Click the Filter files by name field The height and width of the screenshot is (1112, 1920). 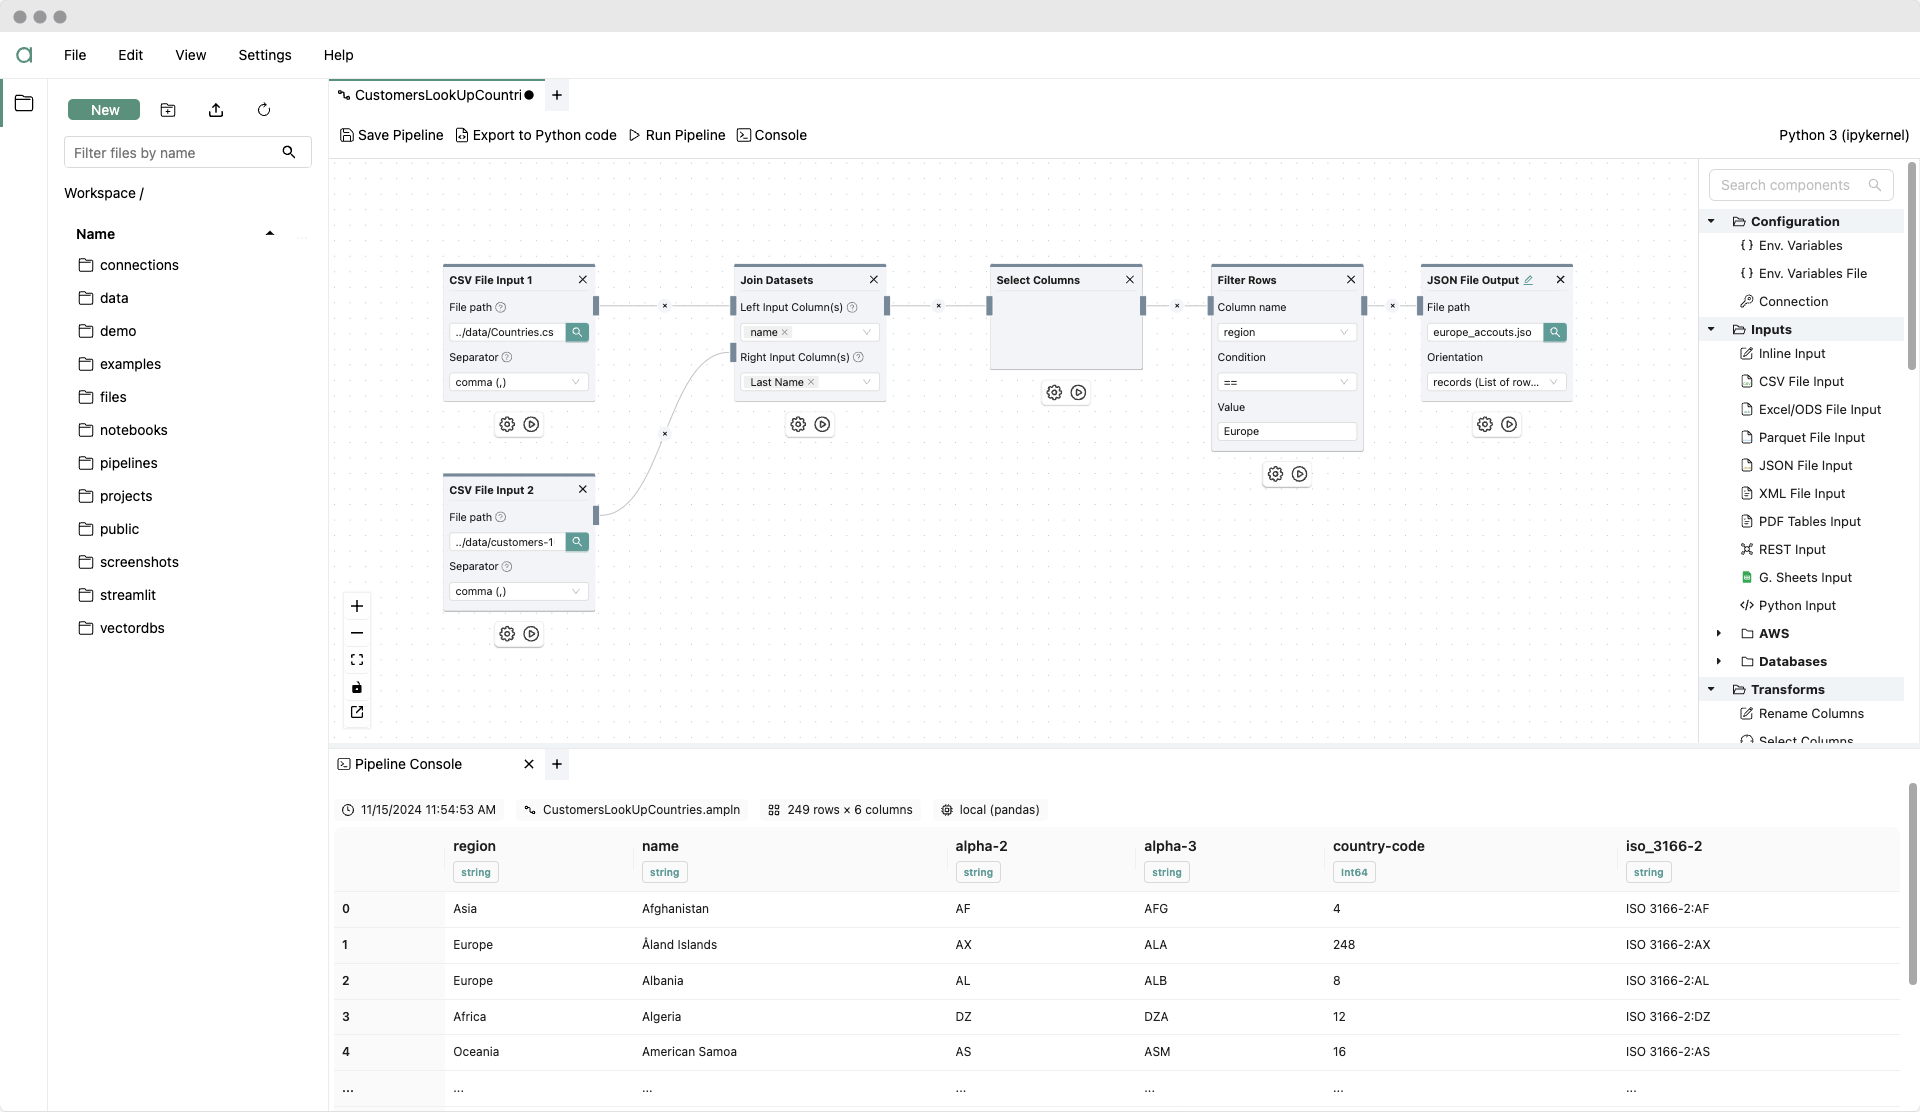pyautogui.click(x=188, y=152)
